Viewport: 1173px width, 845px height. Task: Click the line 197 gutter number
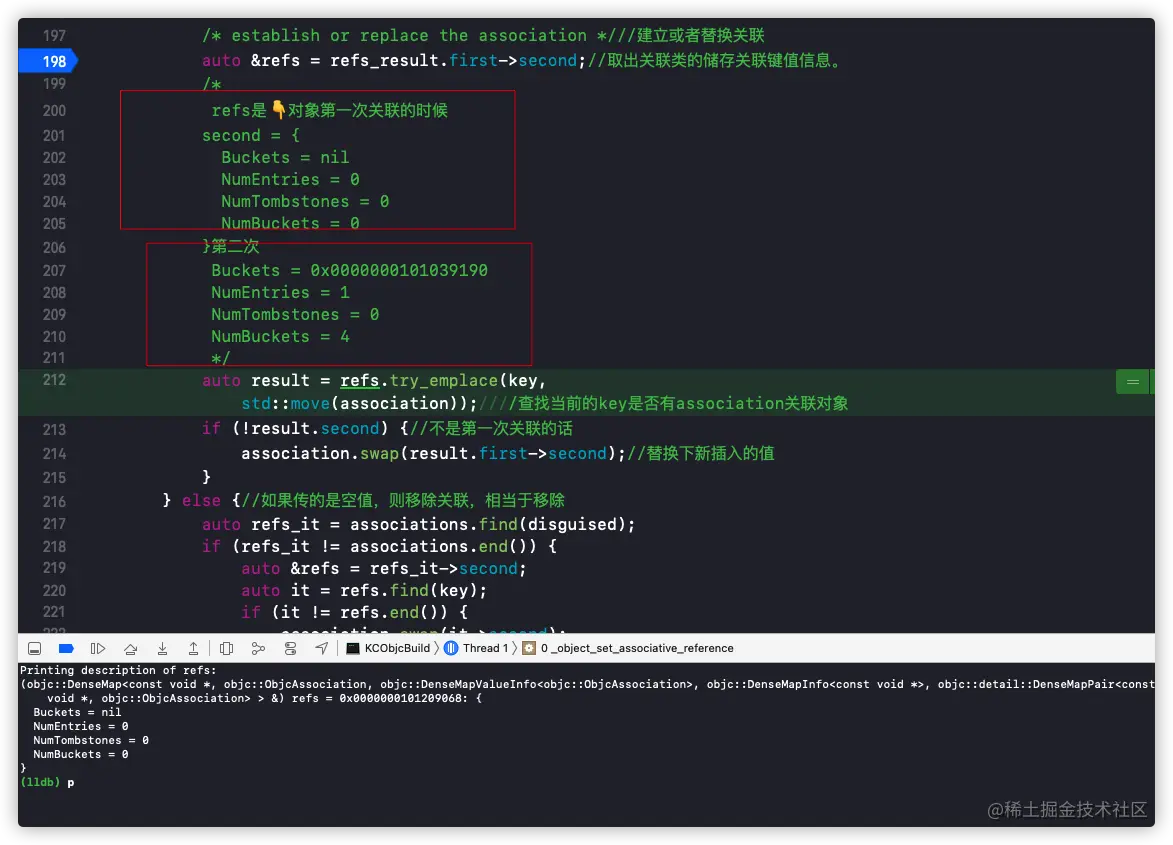54,35
